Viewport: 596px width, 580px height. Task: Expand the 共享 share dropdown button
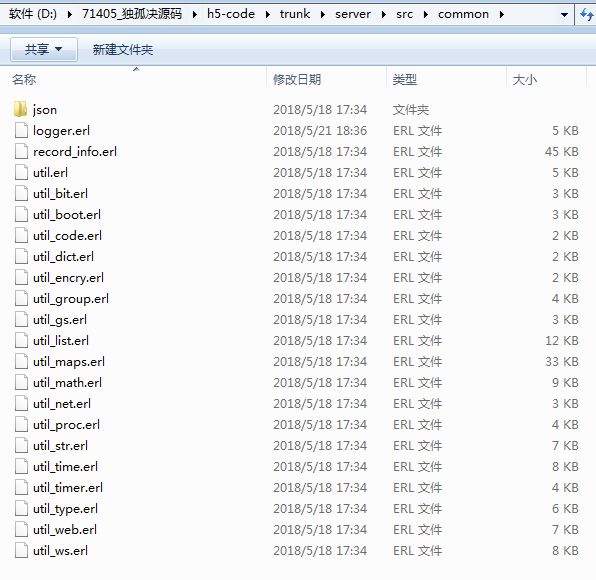pyautogui.click(x=44, y=49)
